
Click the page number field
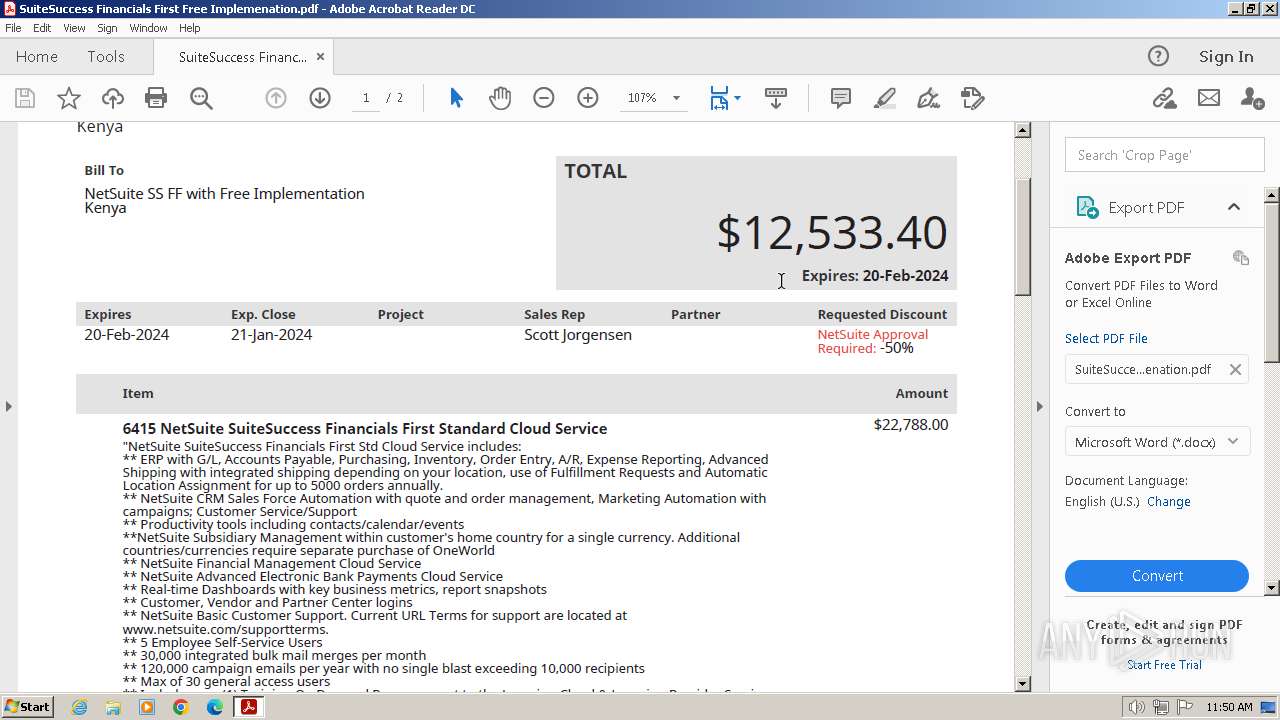point(366,98)
